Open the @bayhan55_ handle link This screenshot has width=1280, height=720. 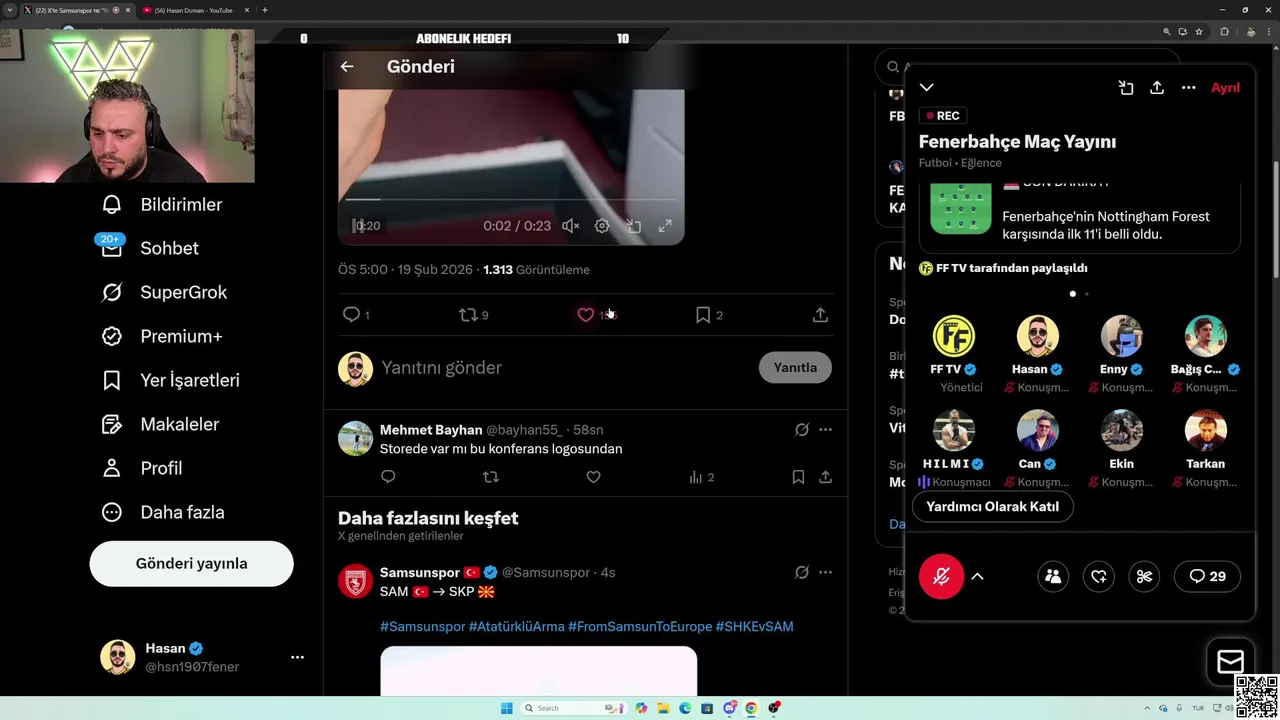point(524,430)
